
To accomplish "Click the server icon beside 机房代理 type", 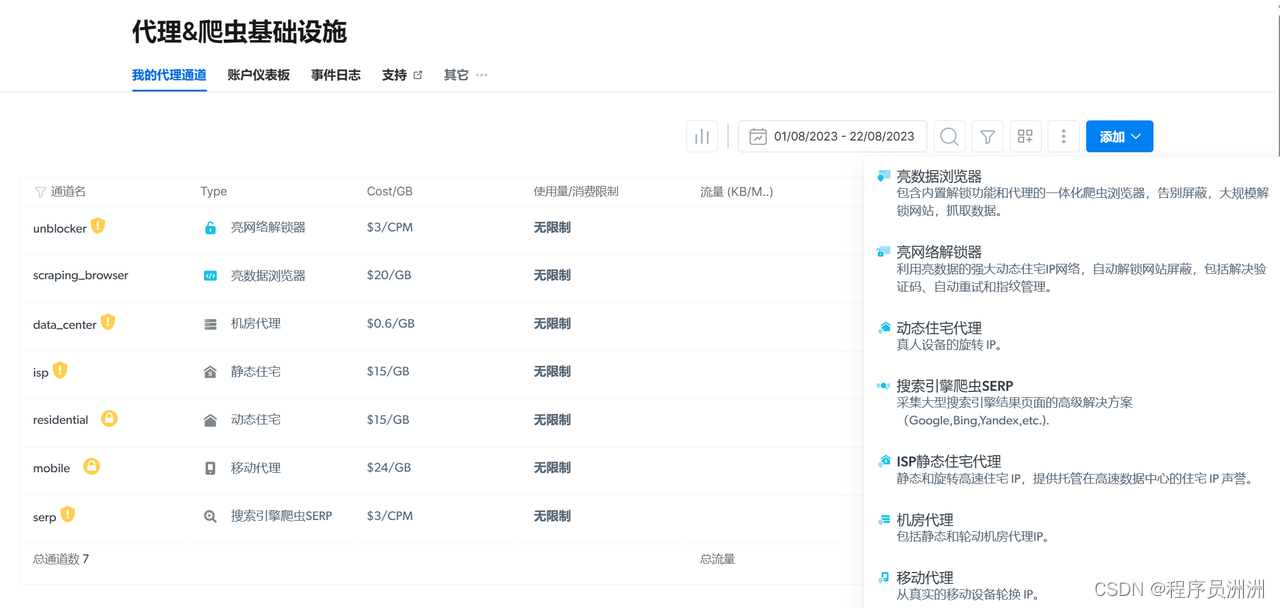I will pyautogui.click(x=210, y=324).
